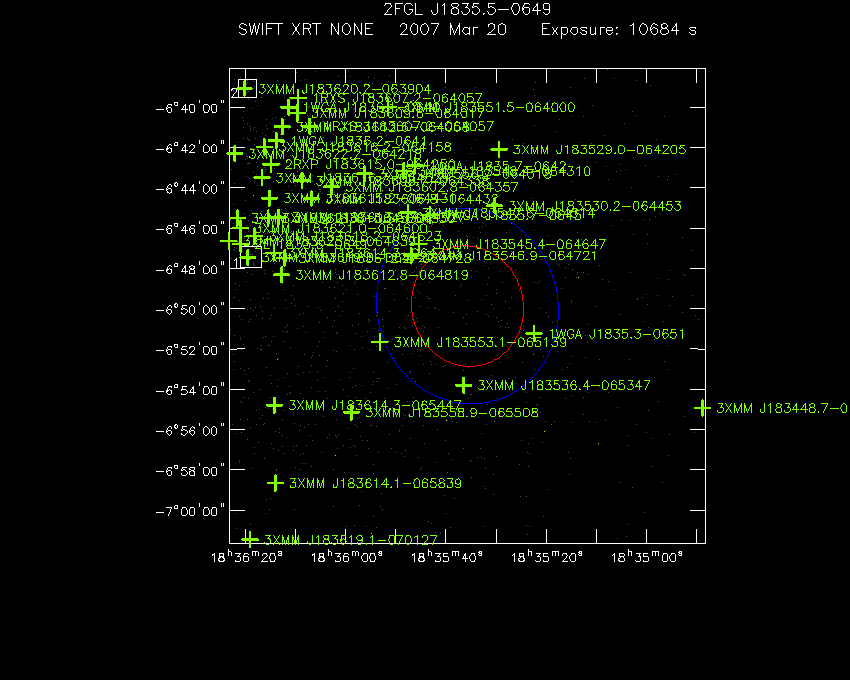Viewport: 850px width, 680px height.
Task: Select the label 3XMM J183536.4-065347
Action: pos(564,385)
